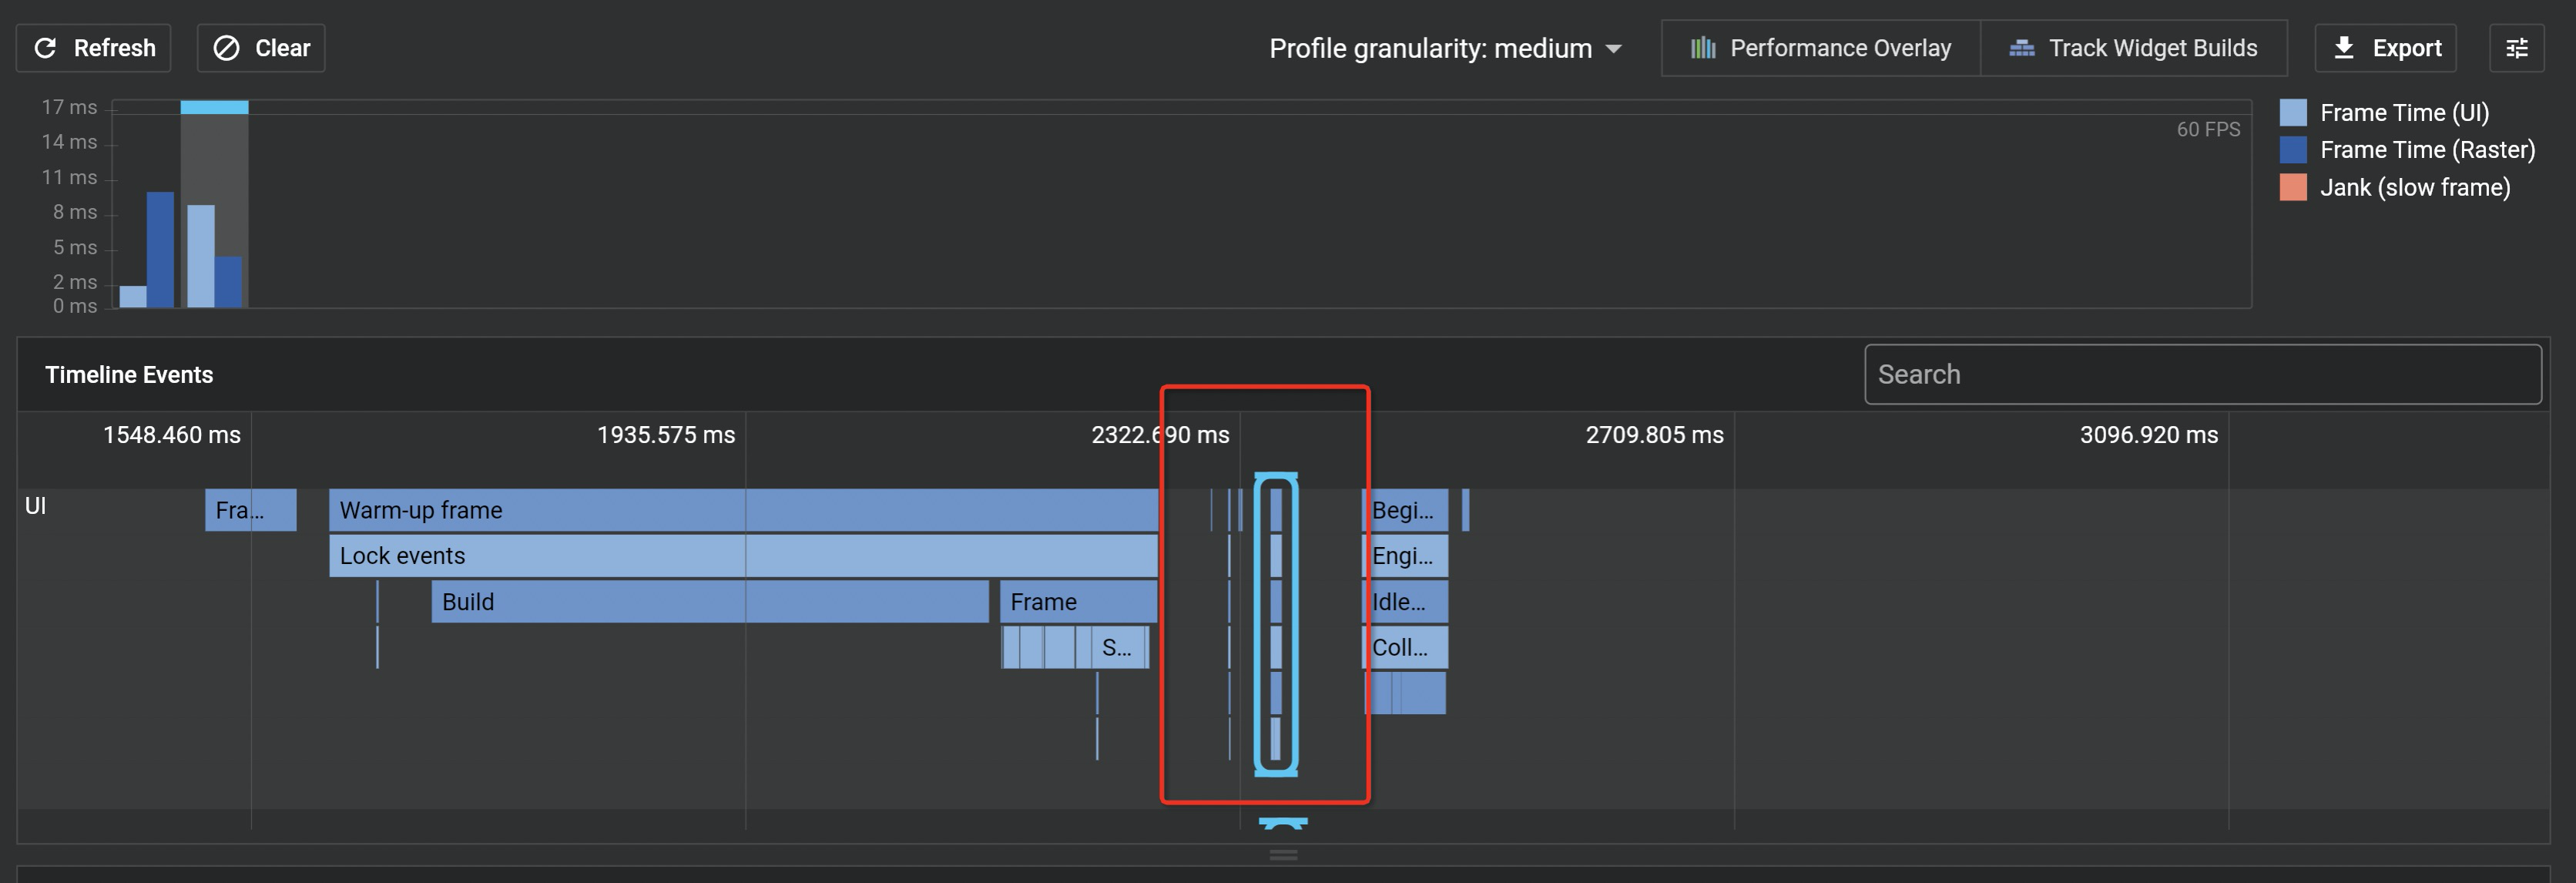Select the Warm-up frame event
The width and height of the screenshot is (2576, 883).
(x=743, y=510)
